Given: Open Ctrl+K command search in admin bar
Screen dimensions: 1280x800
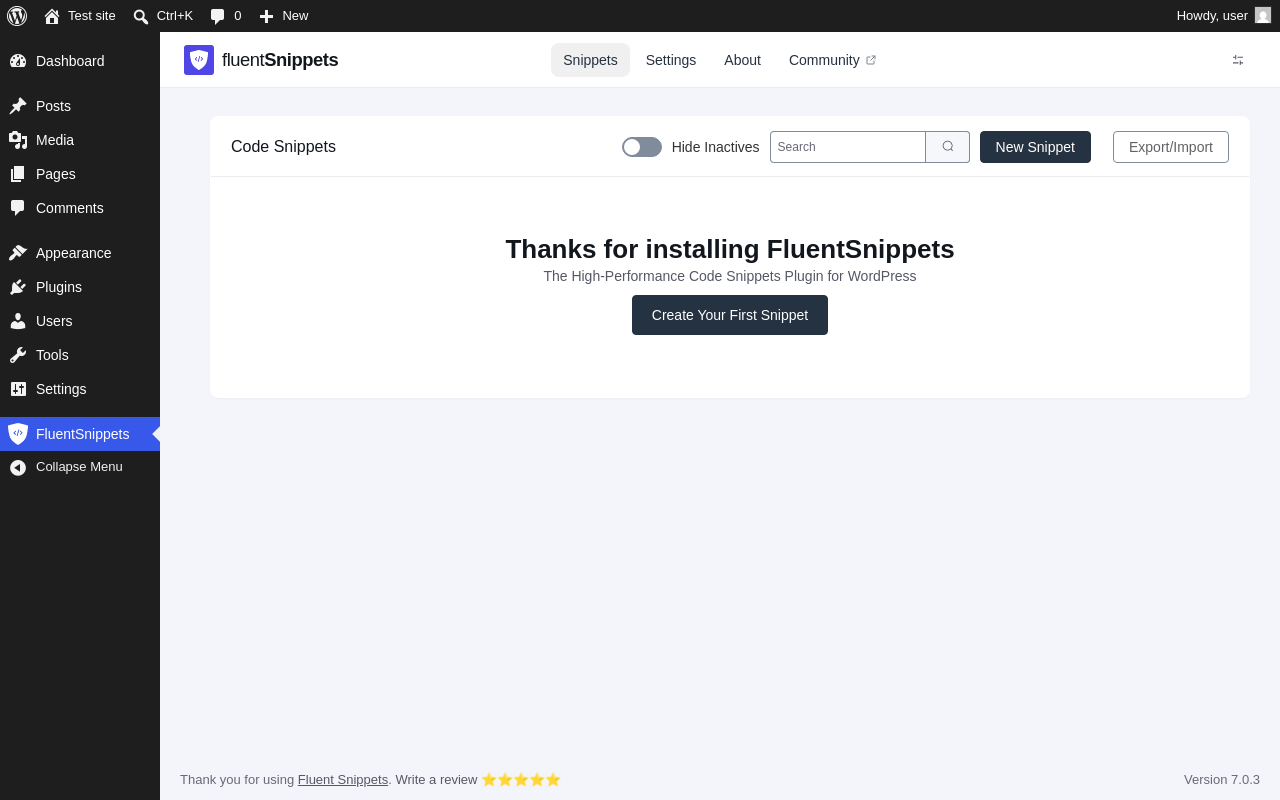Looking at the screenshot, I should coord(163,16).
